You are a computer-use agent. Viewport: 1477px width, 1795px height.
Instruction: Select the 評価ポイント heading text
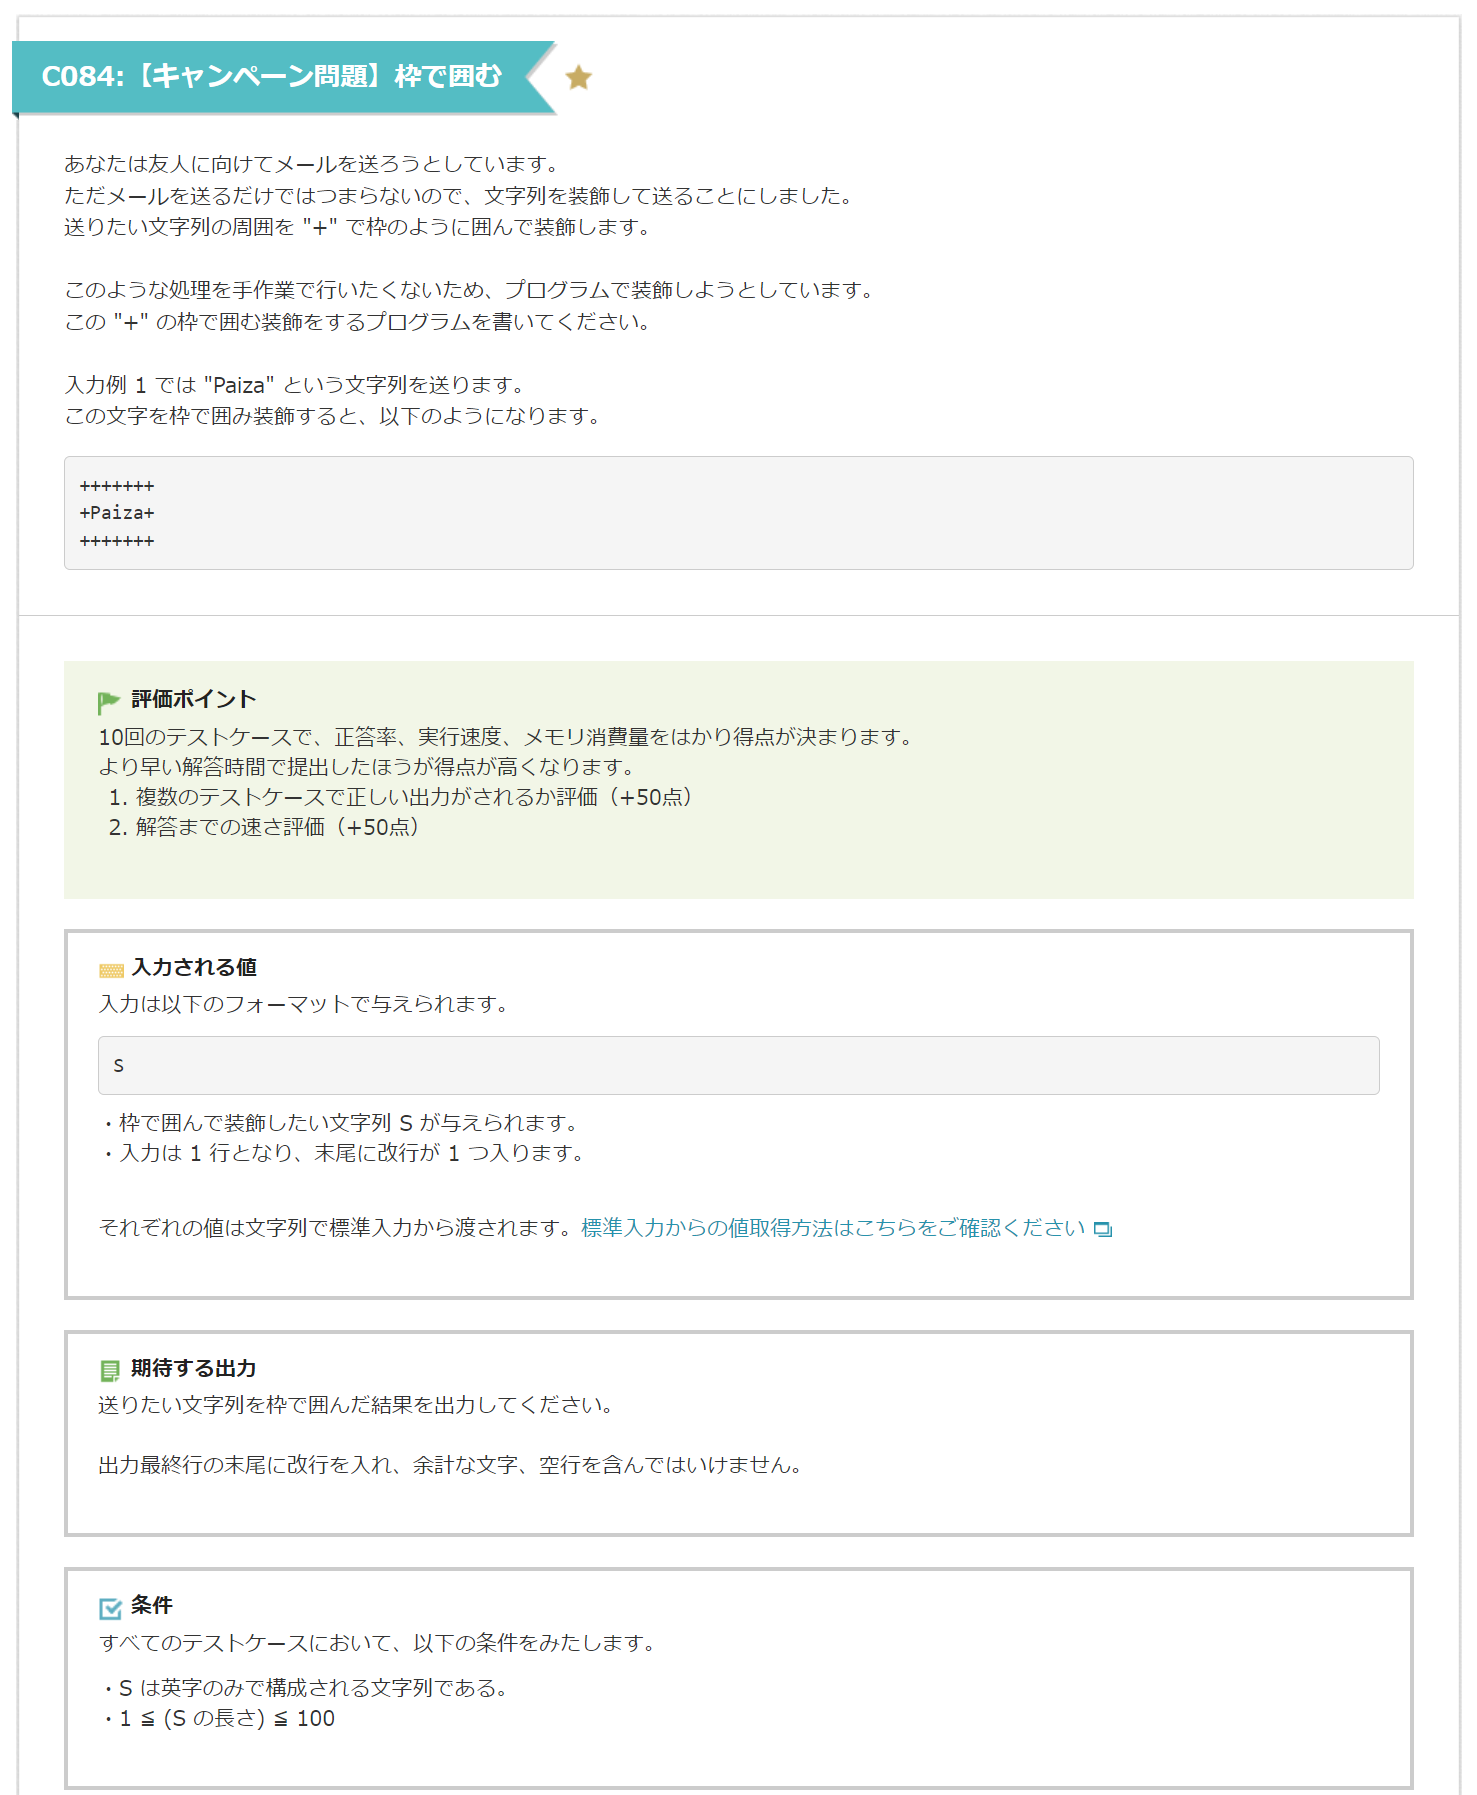[x=194, y=699]
